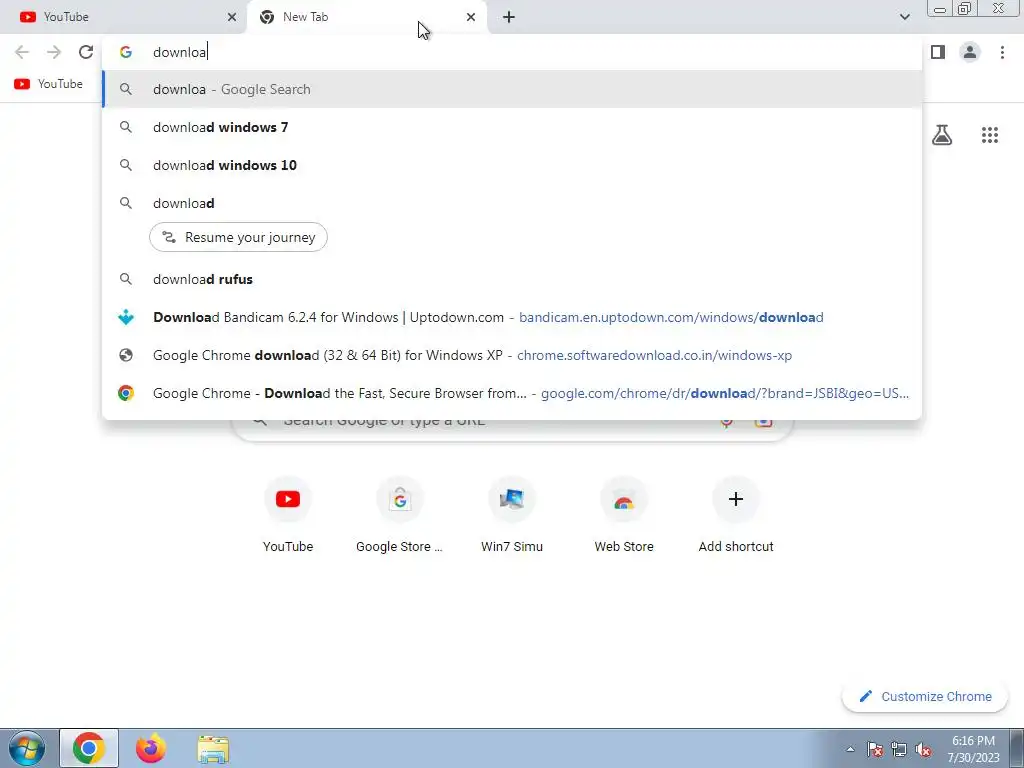Screen dimensions: 1024x768
Task: Close the YouTube tab
Action: 232,17
